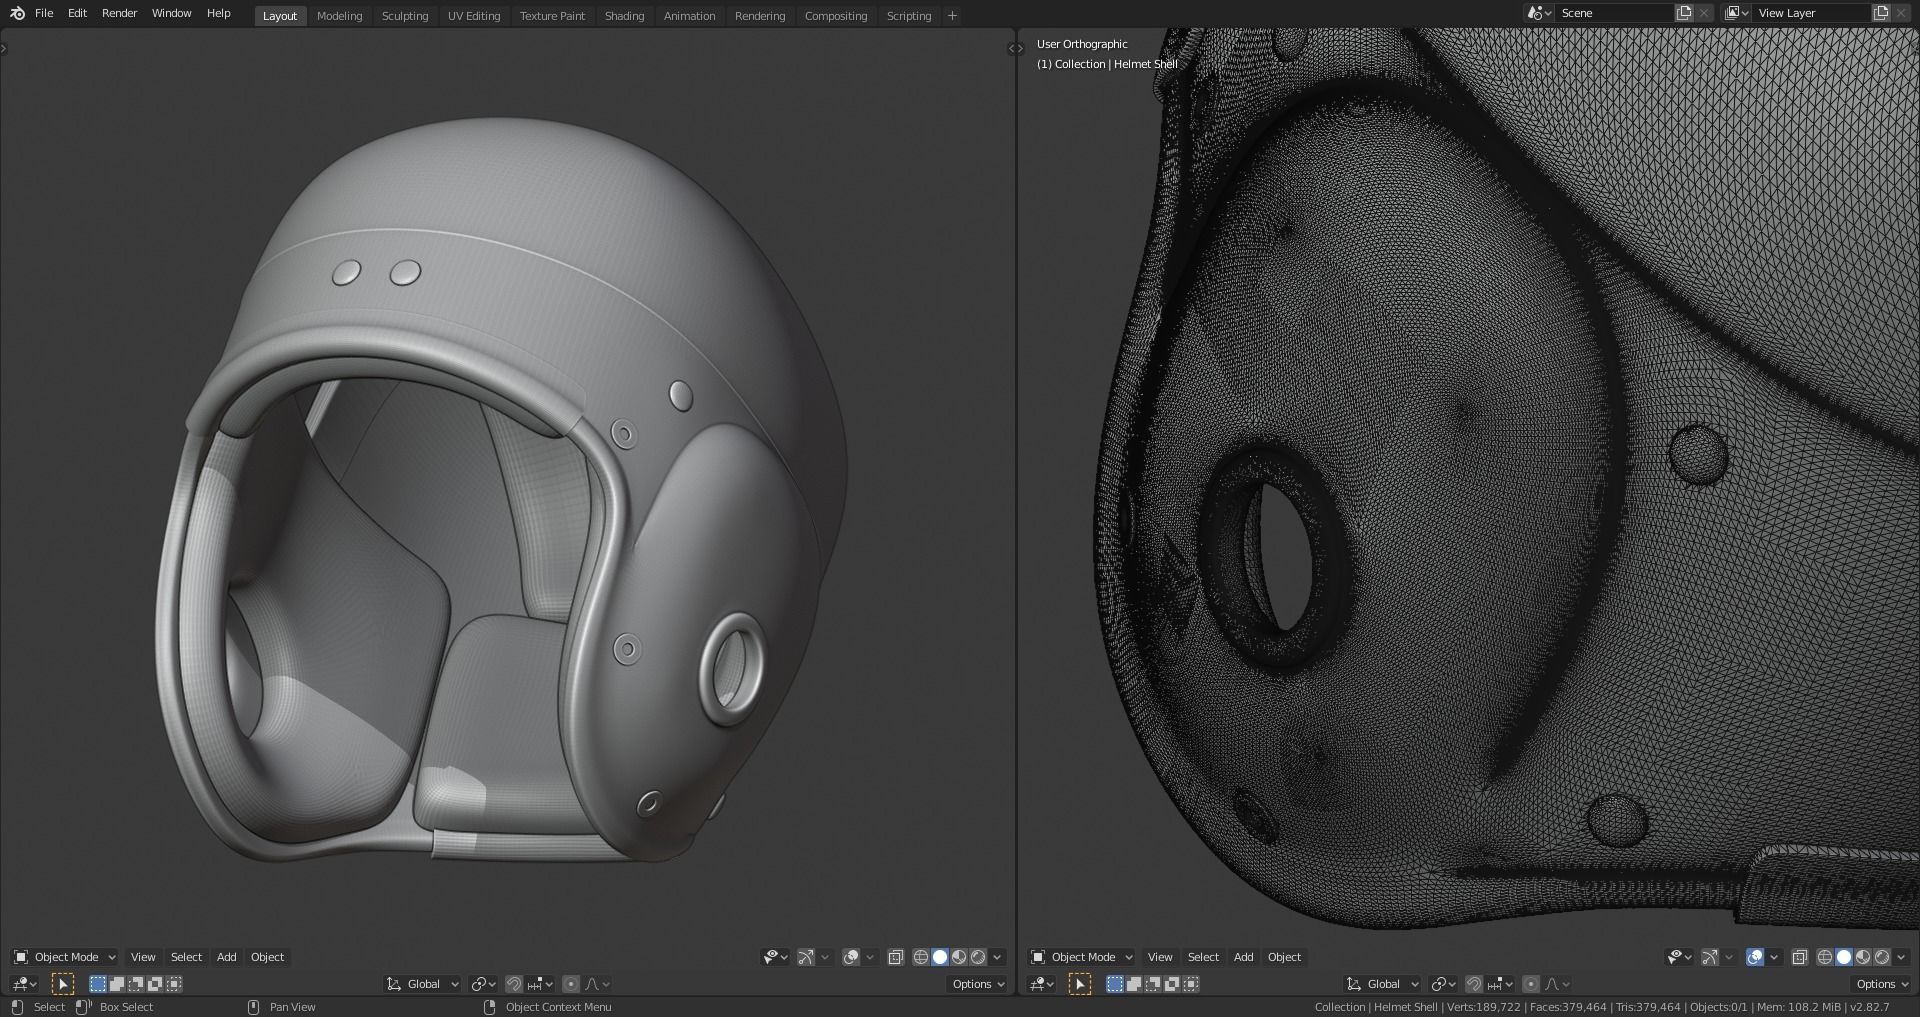Toggle proportional editing in the right viewport
Screen dimensions: 1920x1017
(1530, 984)
